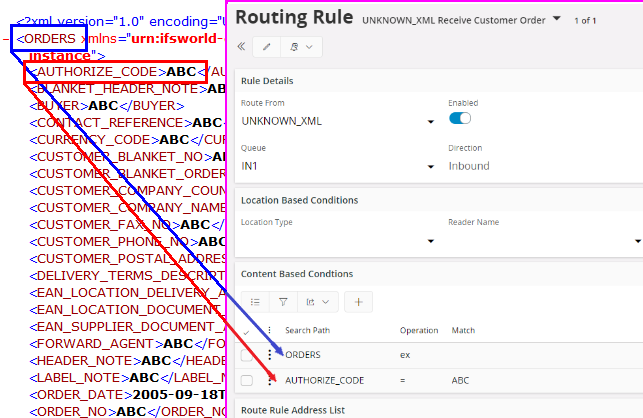Viewport: 643px width, 418px height.
Task: Toggle the Enabled switch
Action: point(460,119)
